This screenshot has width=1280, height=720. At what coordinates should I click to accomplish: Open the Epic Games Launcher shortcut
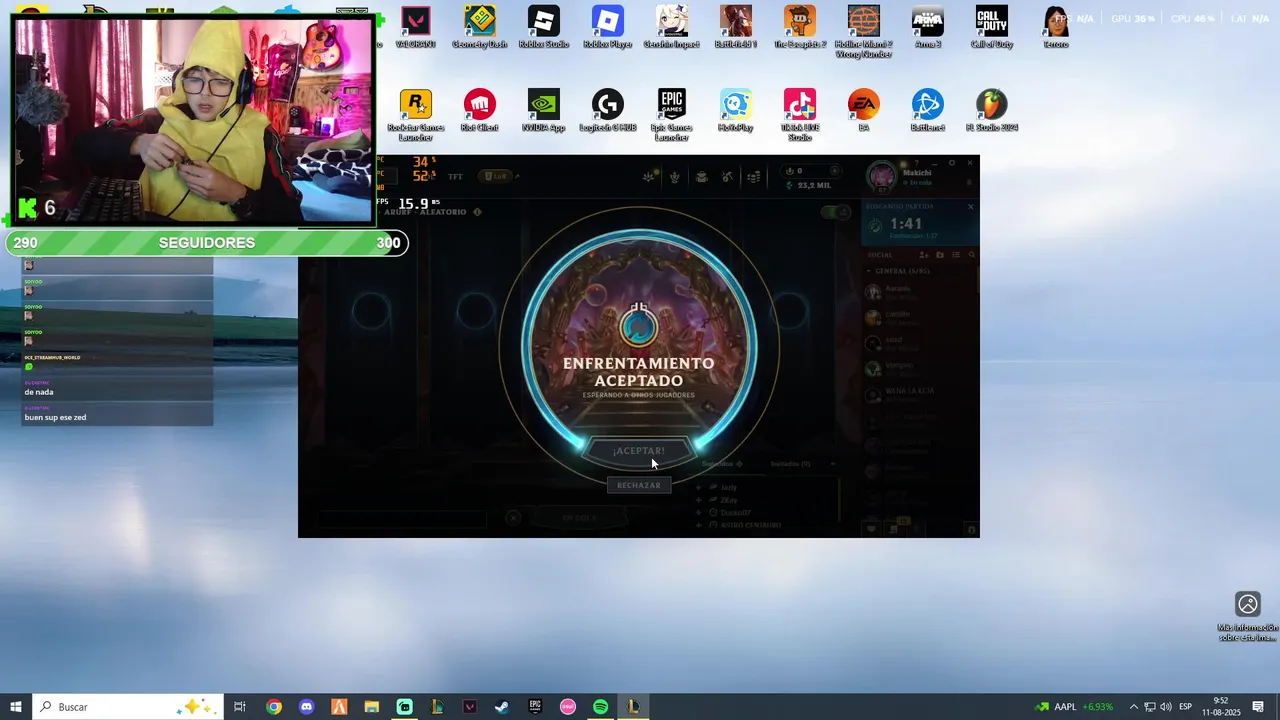click(671, 116)
